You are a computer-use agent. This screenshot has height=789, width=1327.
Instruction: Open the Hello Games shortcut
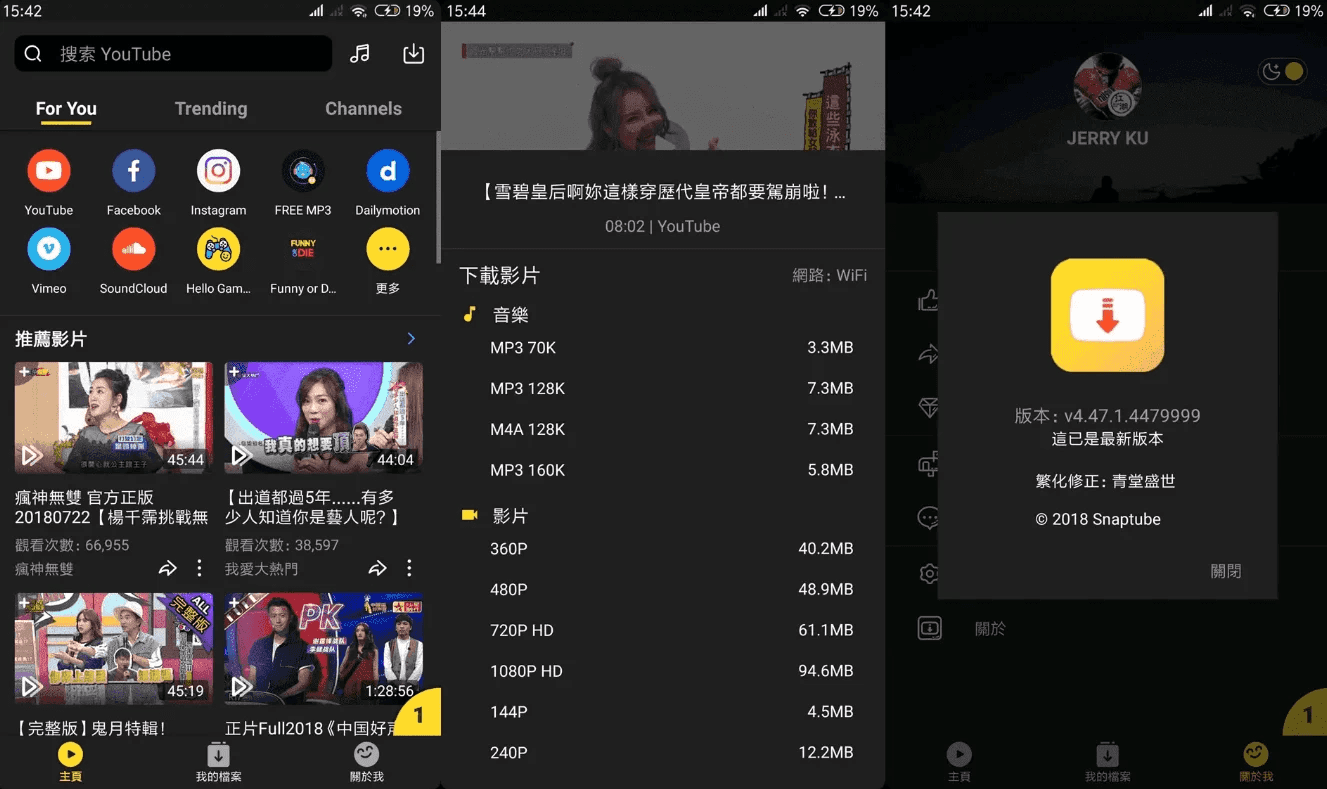tap(218, 249)
